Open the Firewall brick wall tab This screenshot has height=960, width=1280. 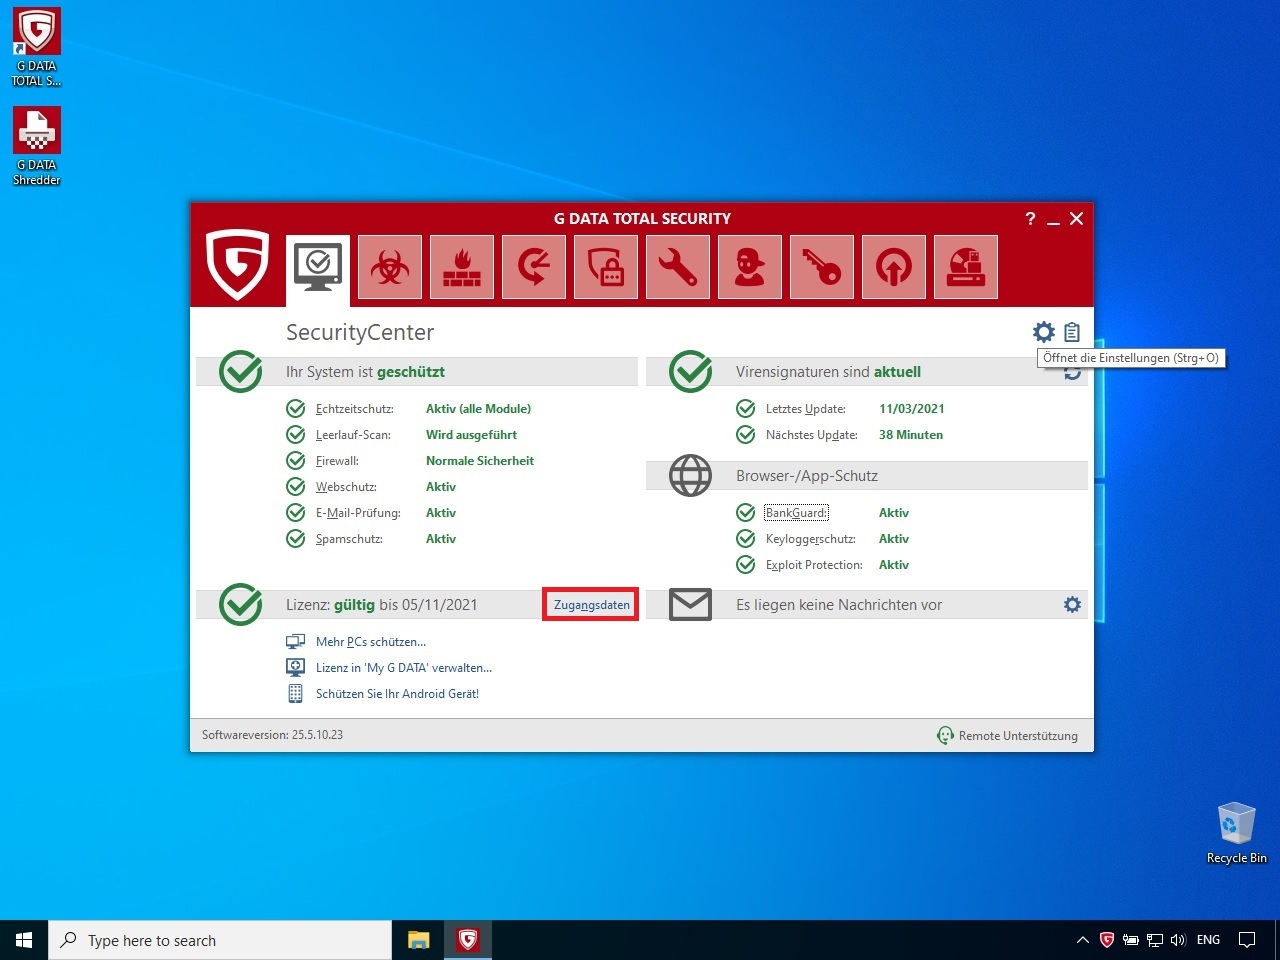(x=462, y=267)
